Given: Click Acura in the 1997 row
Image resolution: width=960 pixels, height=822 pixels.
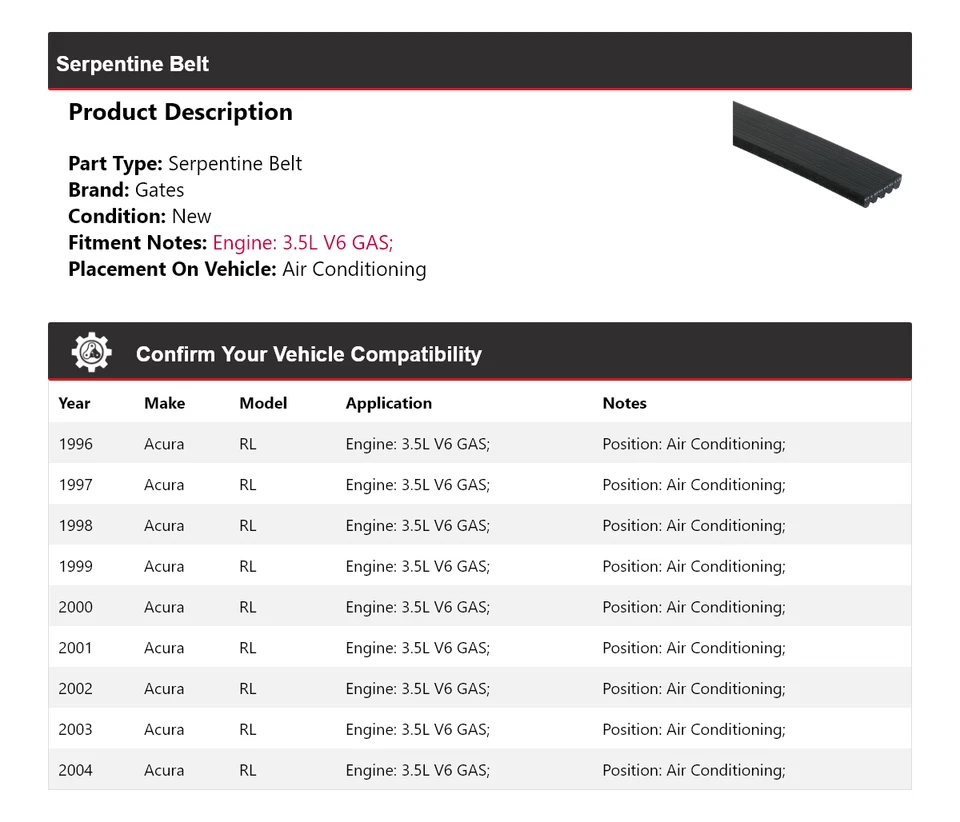Looking at the screenshot, I should point(164,485).
